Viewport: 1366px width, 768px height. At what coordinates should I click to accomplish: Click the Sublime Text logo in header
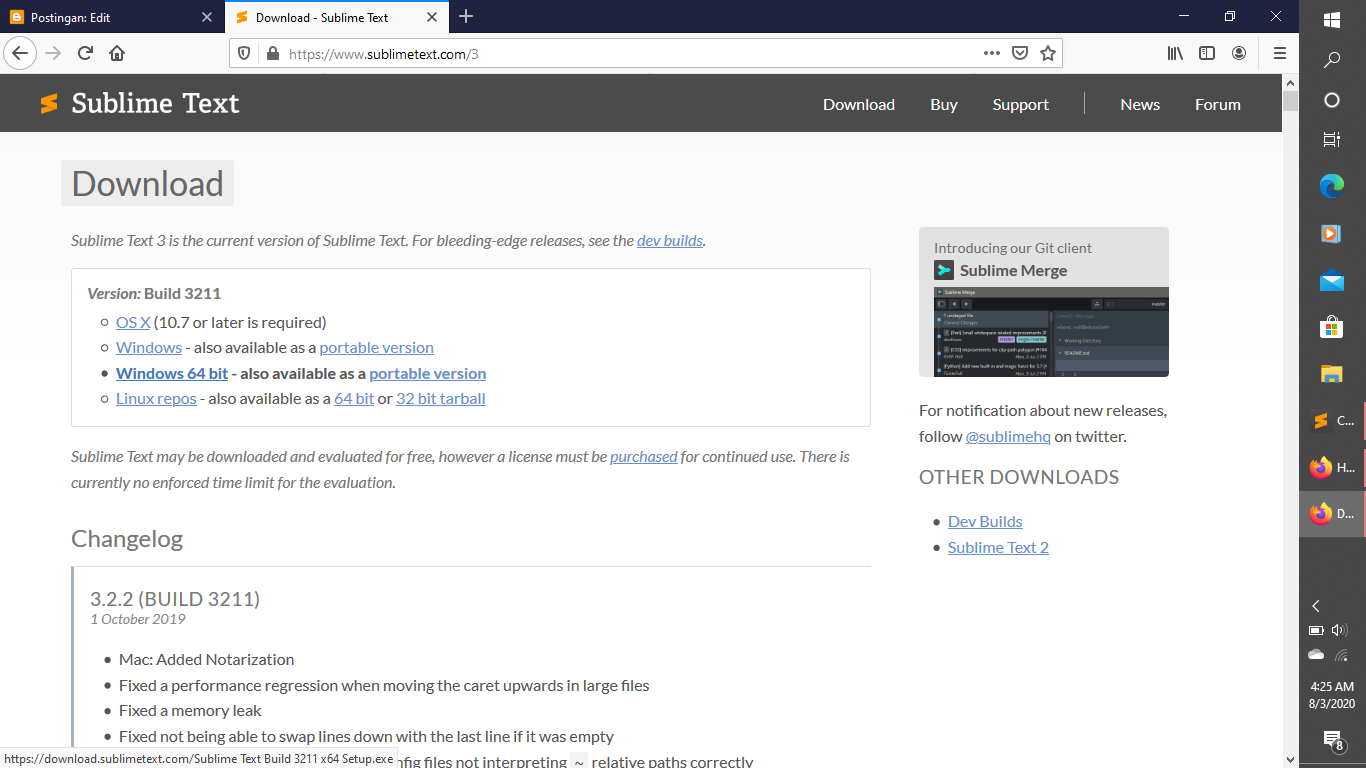click(x=48, y=102)
